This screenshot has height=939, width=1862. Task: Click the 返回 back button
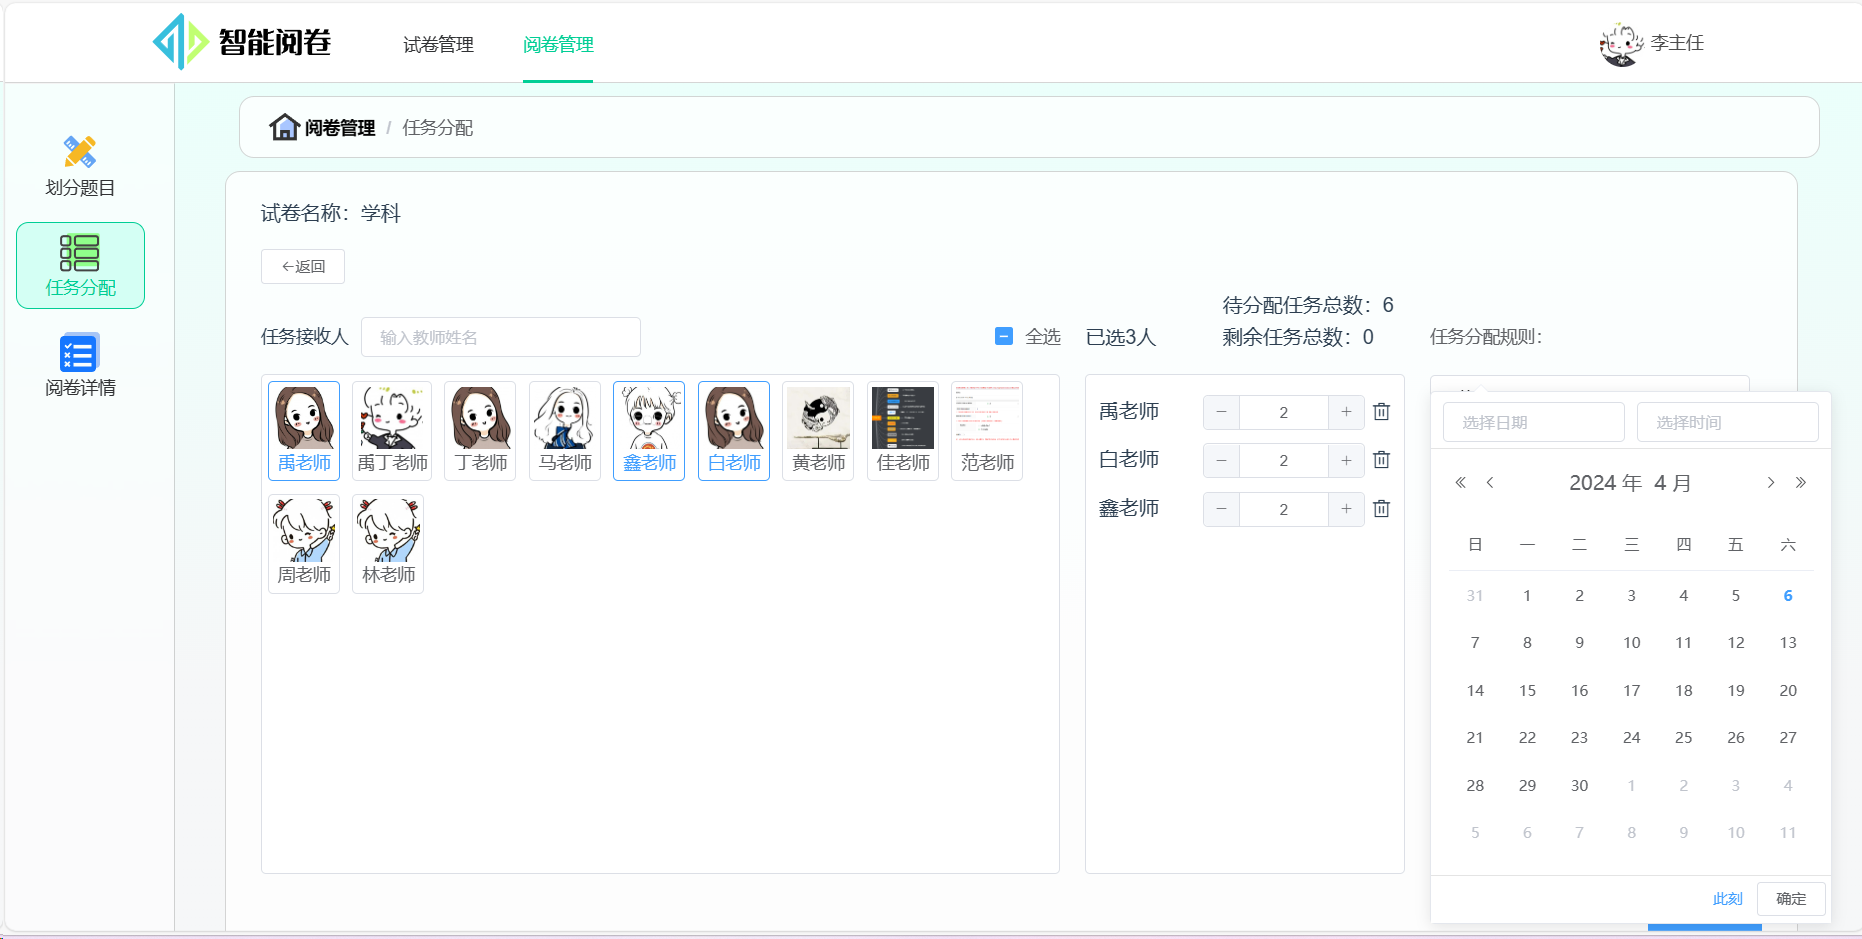tap(302, 266)
